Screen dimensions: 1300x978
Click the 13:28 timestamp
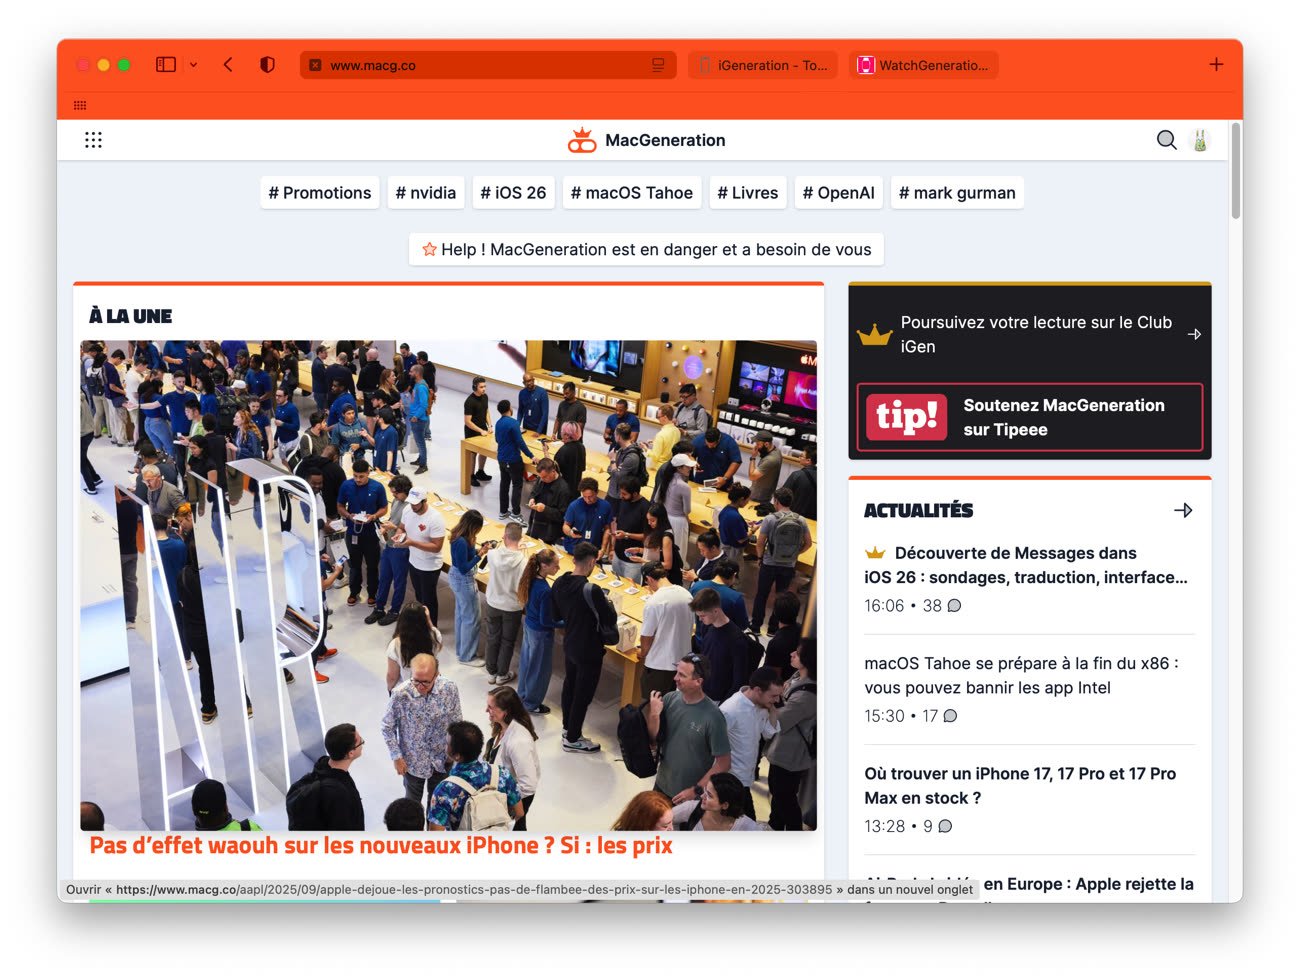tap(884, 826)
